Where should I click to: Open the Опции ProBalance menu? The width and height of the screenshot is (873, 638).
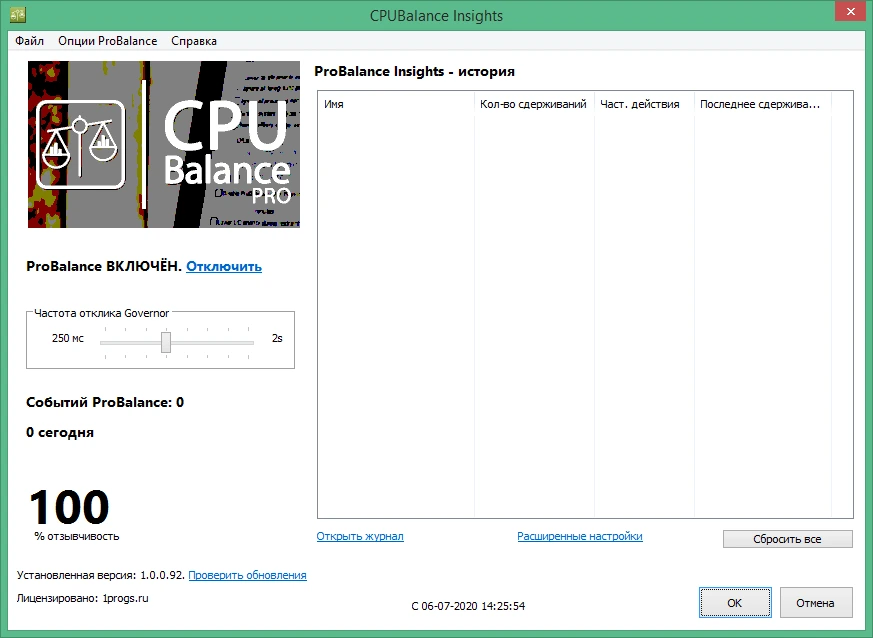(x=107, y=41)
